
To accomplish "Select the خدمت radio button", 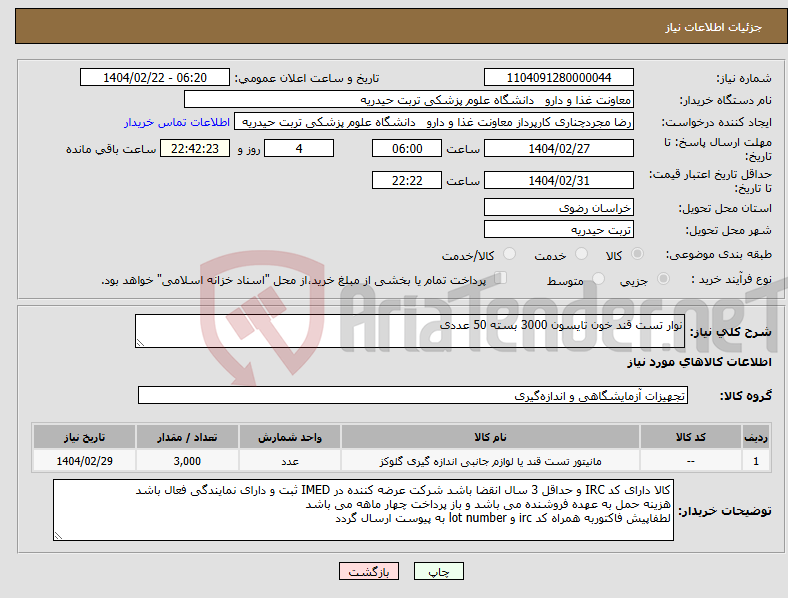I will tap(581, 254).
